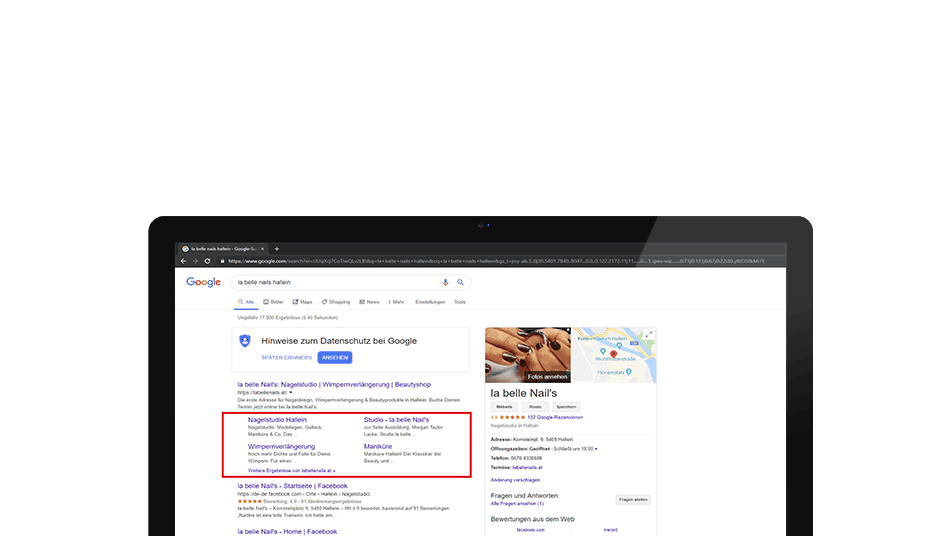
Task: Click facebook.com under Bewertungen aus dem Web
Action: [531, 530]
